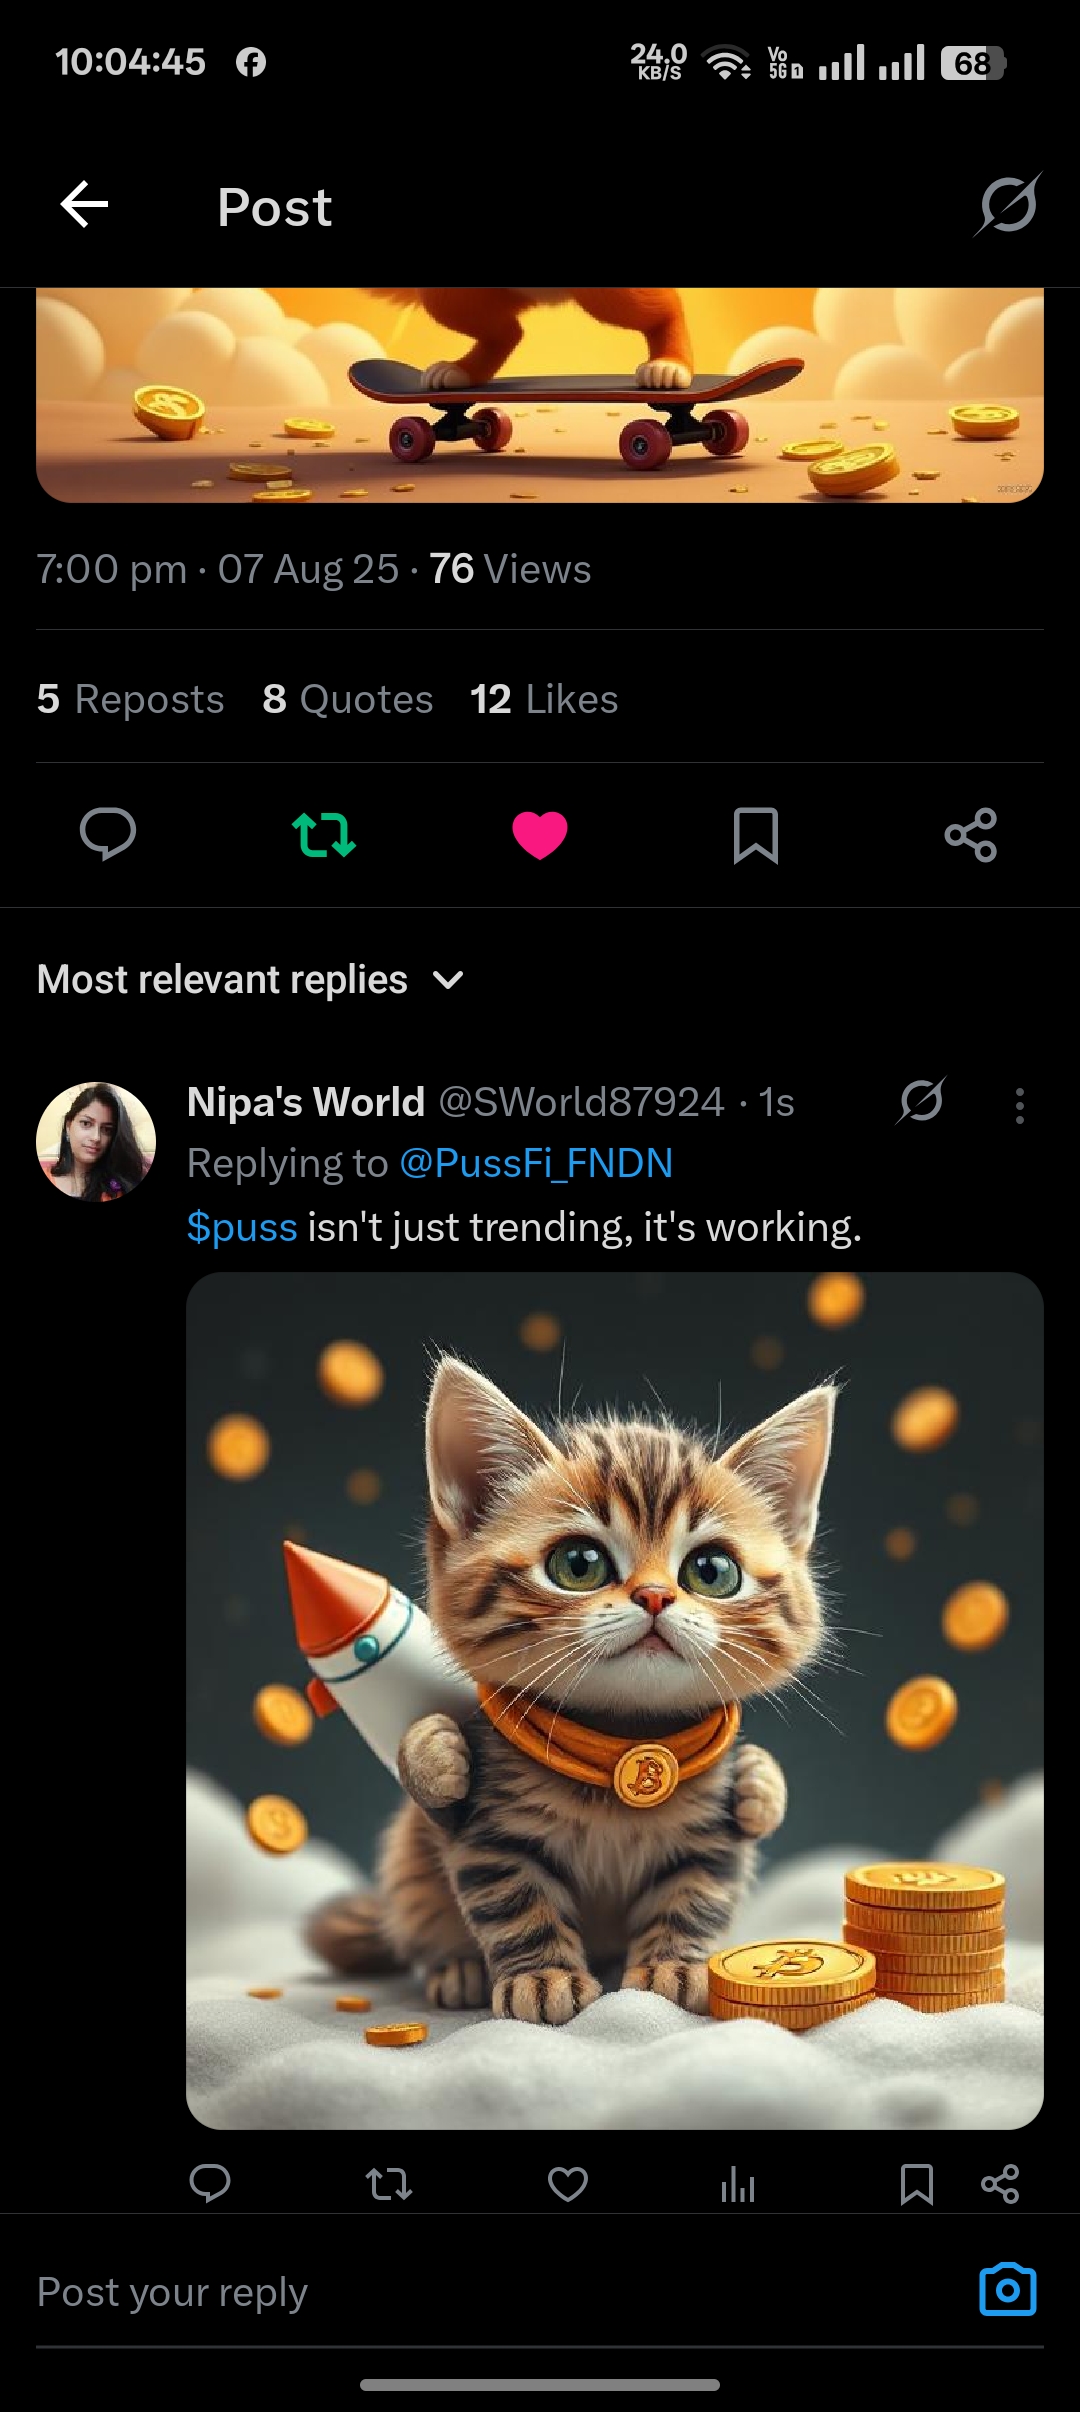Tap the back arrow in the header
Viewport: 1080px width, 2412px height.
click(x=85, y=205)
